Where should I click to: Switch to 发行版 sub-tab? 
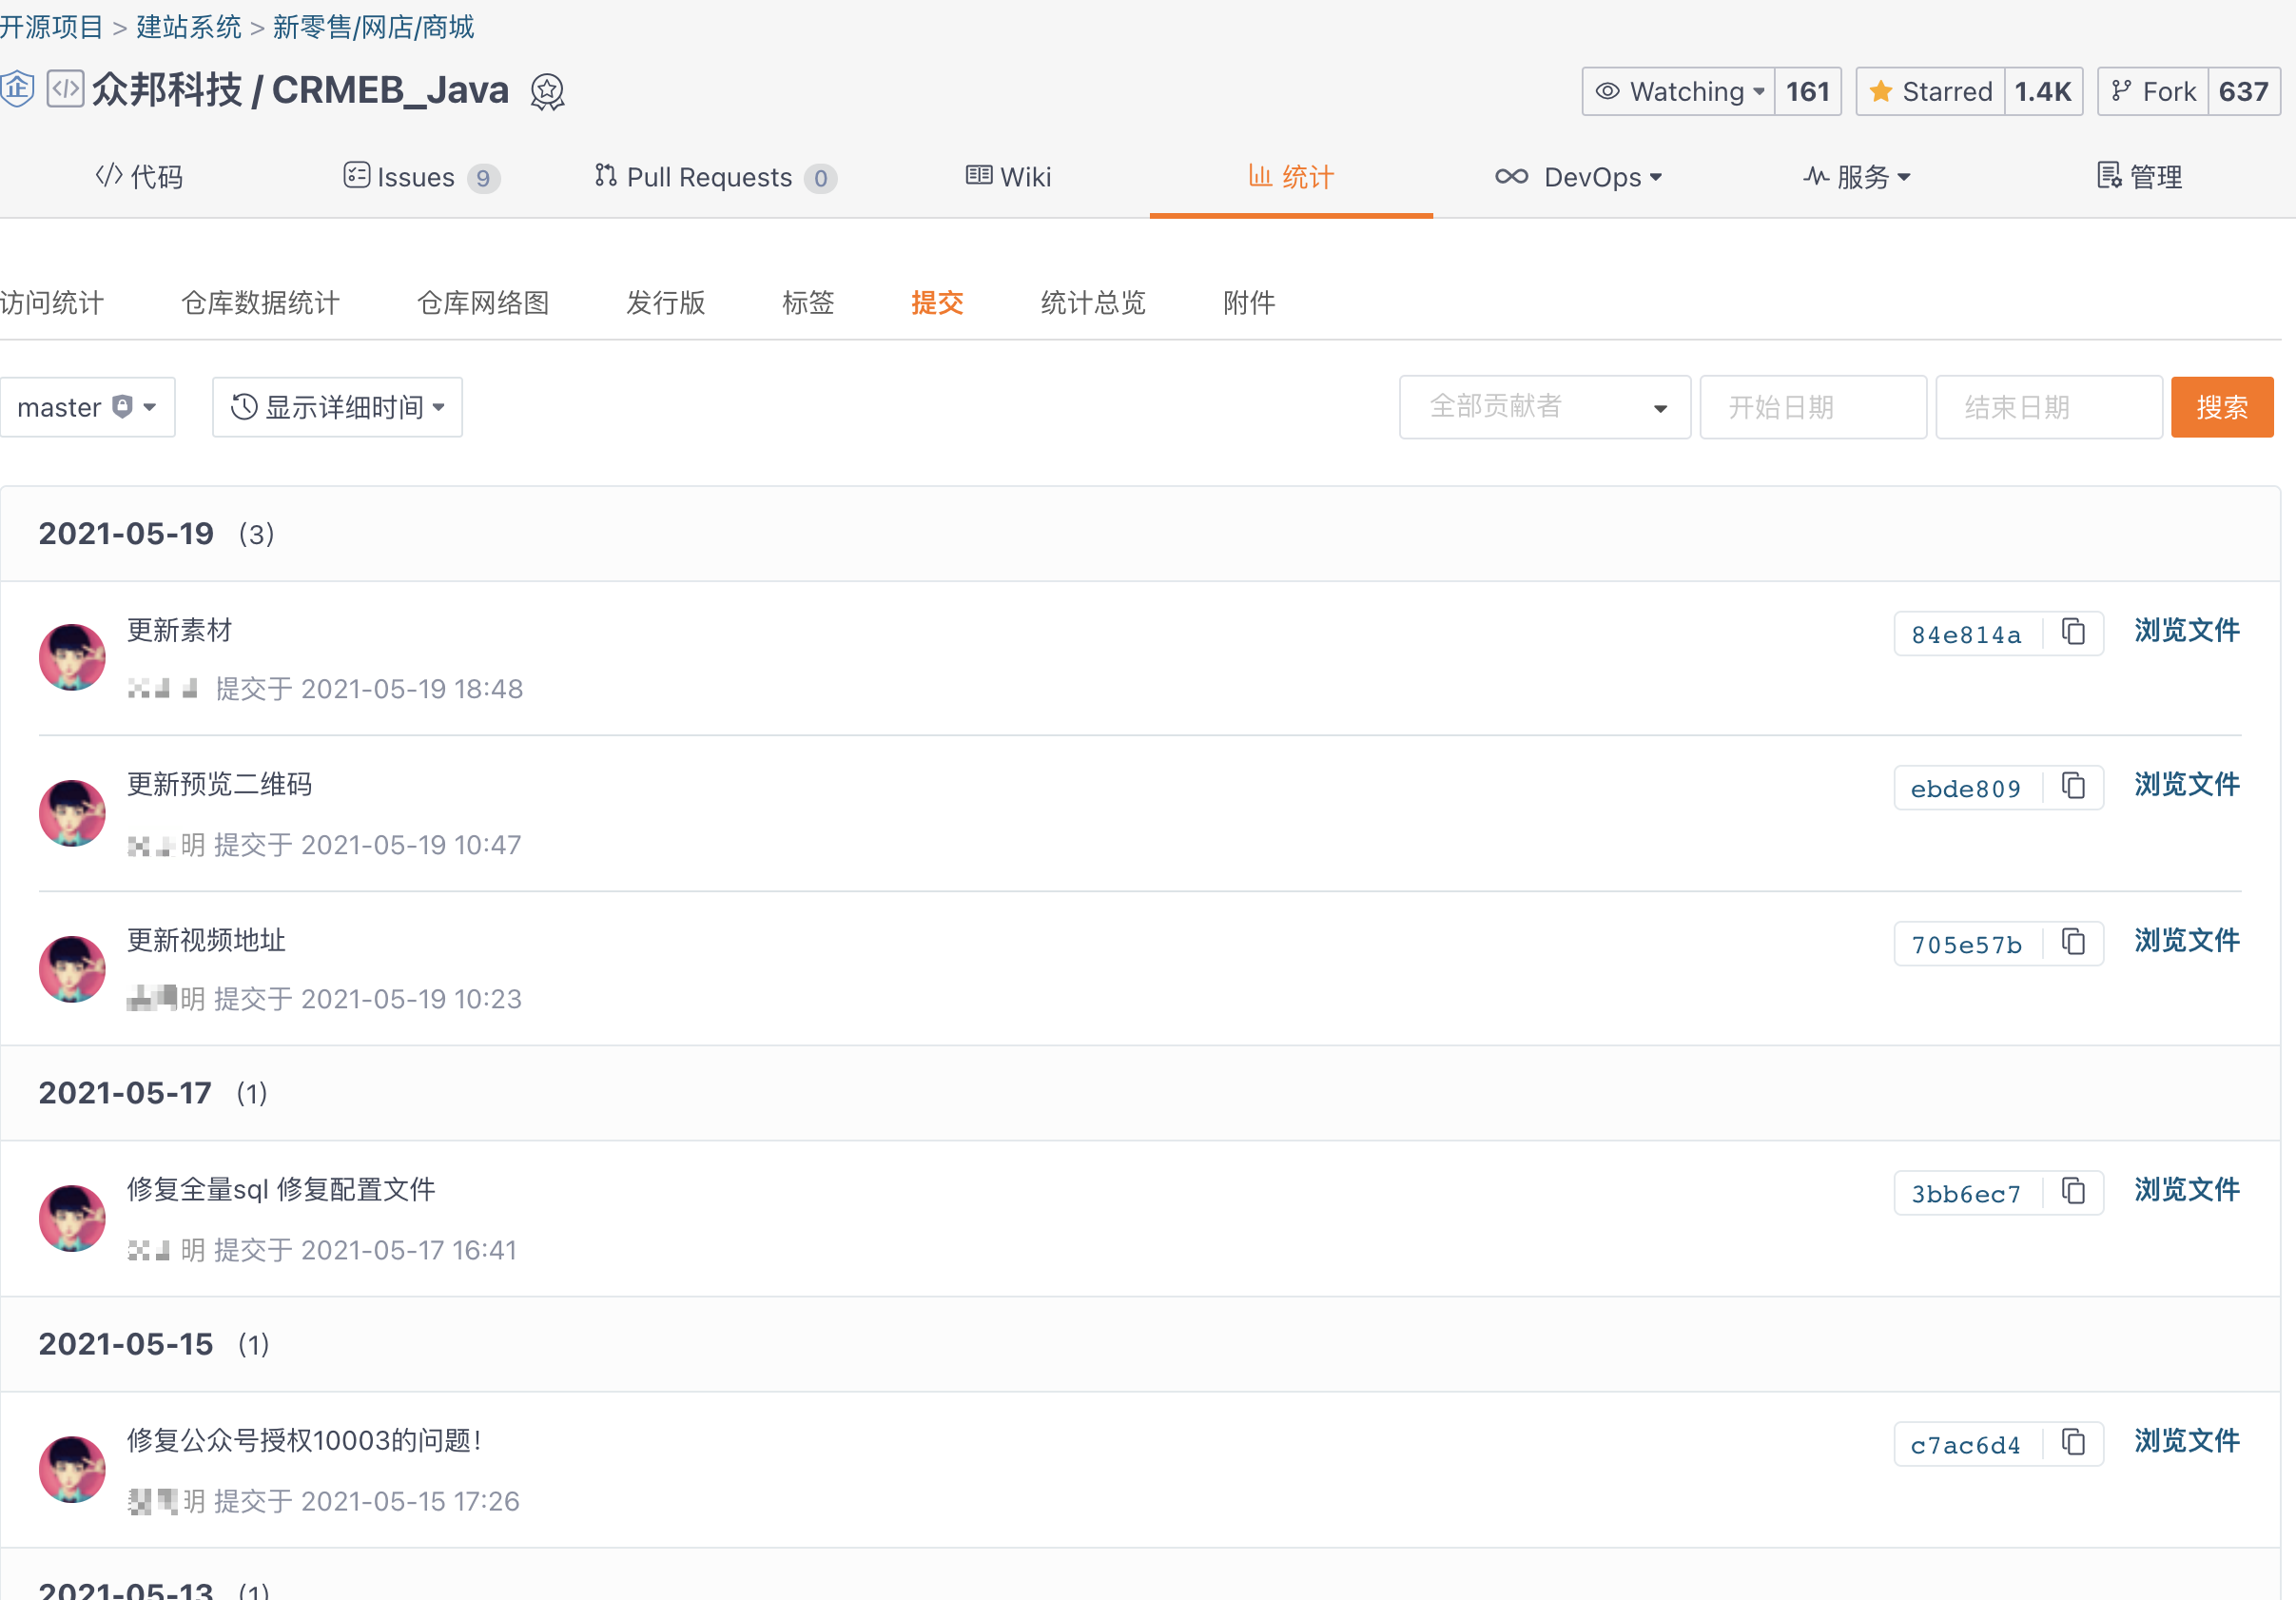tap(666, 303)
